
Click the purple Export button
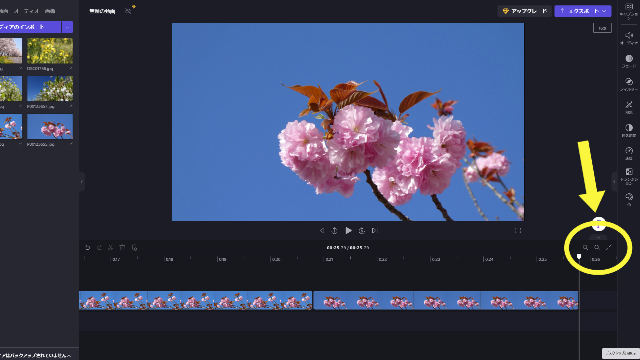pos(582,11)
